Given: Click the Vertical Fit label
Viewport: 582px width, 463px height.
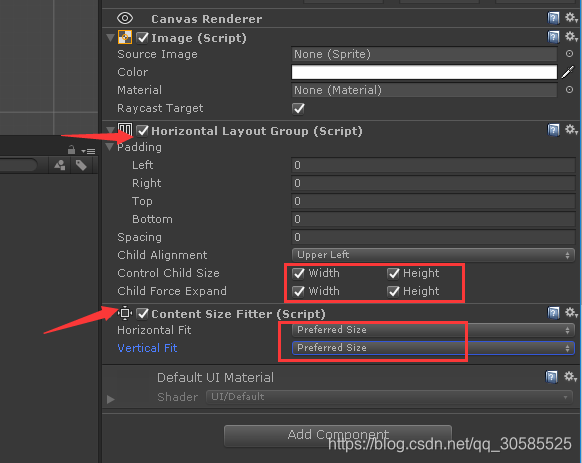Looking at the screenshot, I should tap(147, 348).
